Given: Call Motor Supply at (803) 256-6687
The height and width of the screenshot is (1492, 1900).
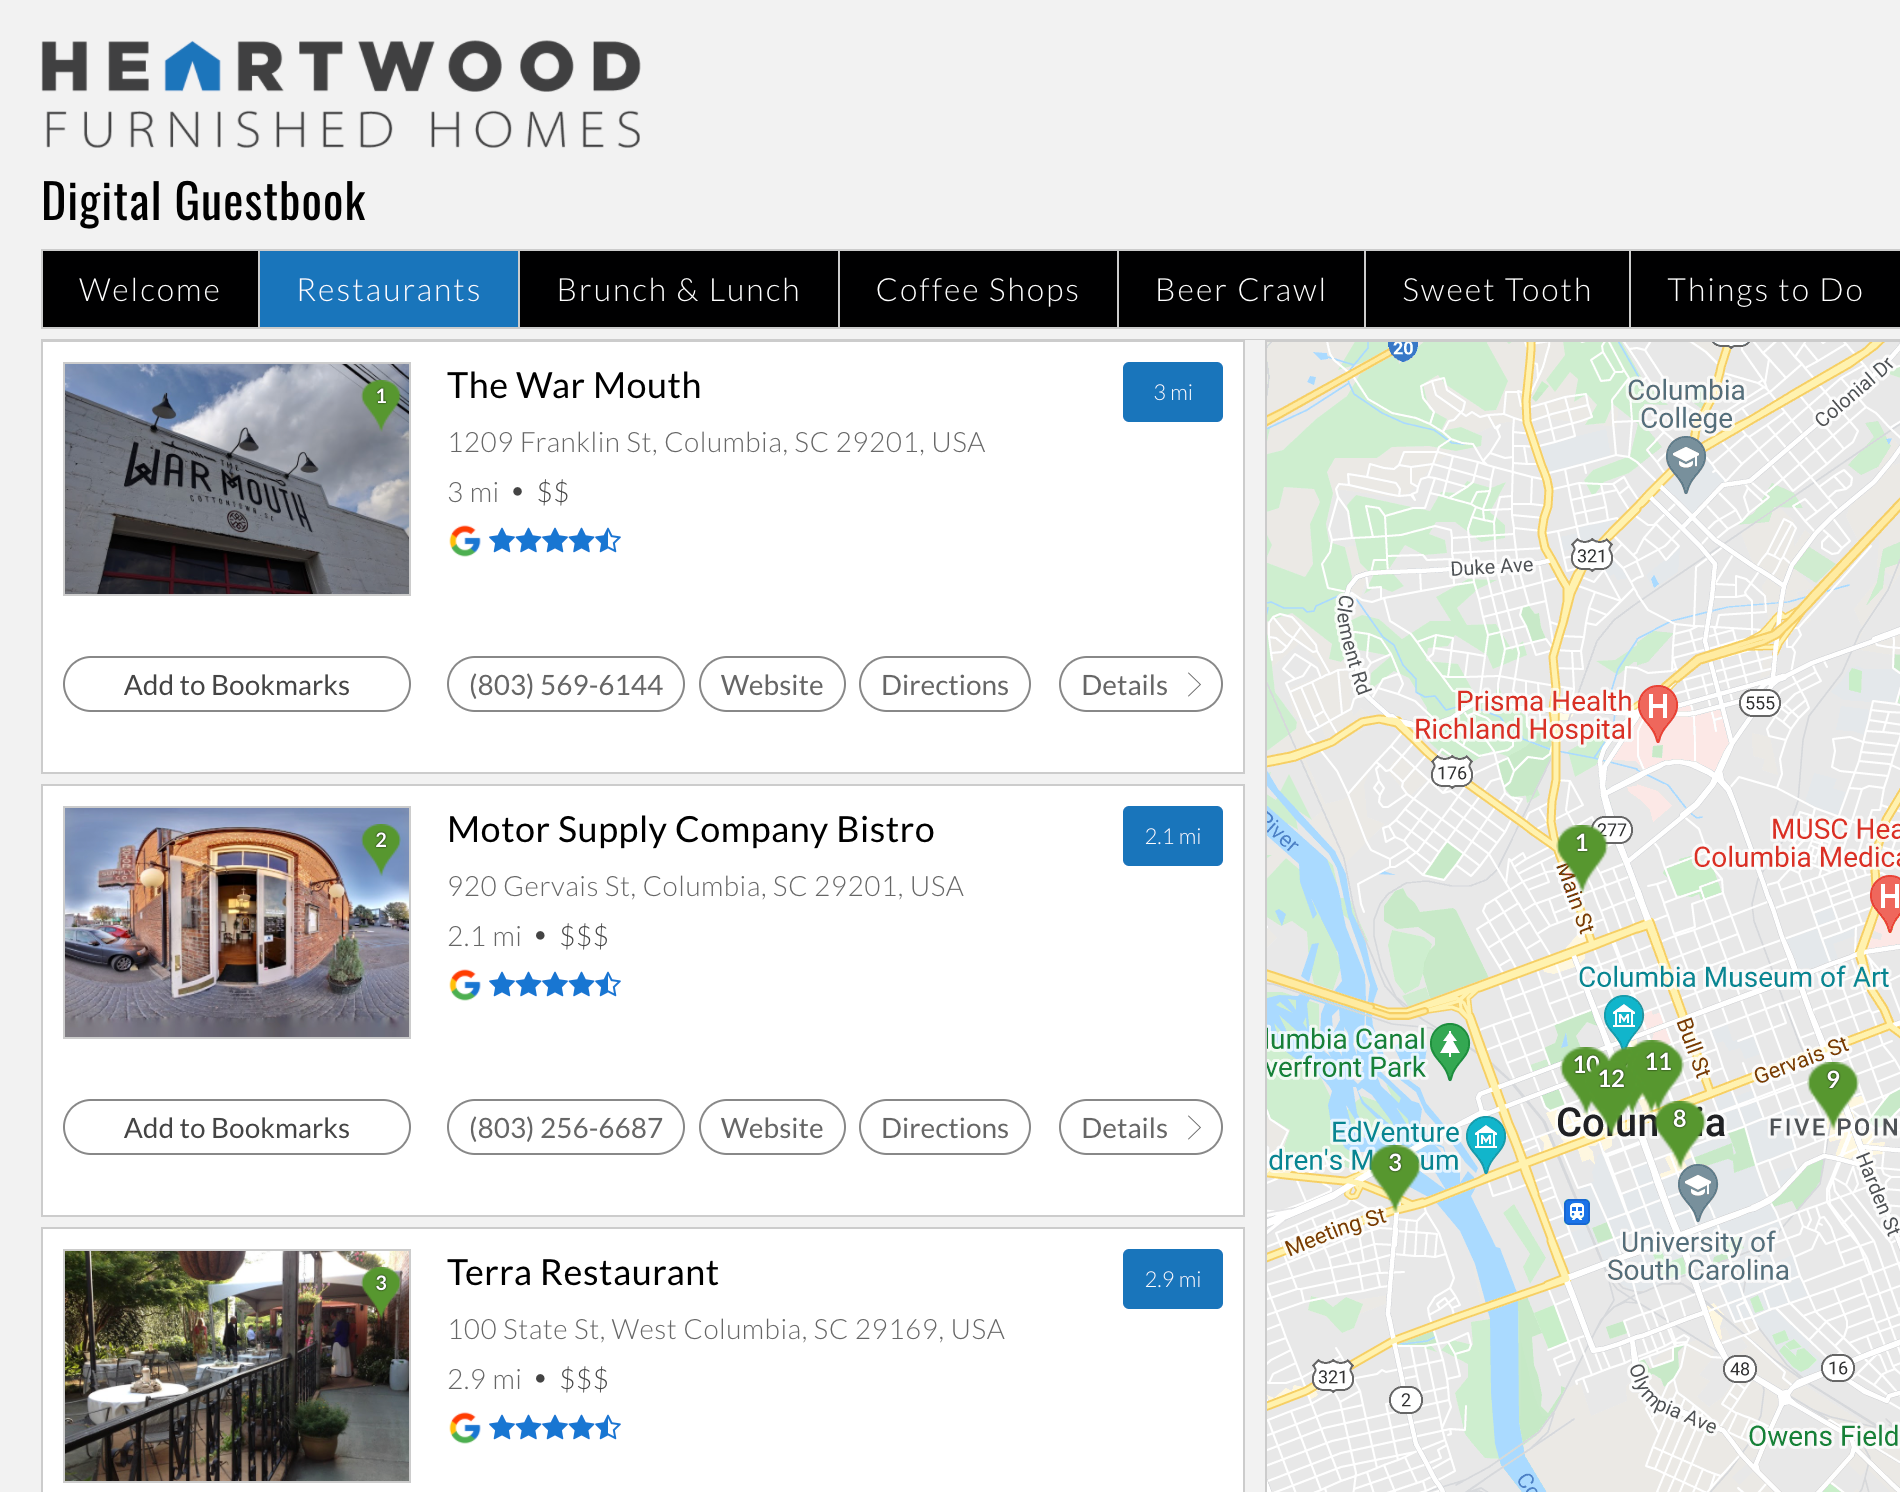Looking at the screenshot, I should (566, 1127).
